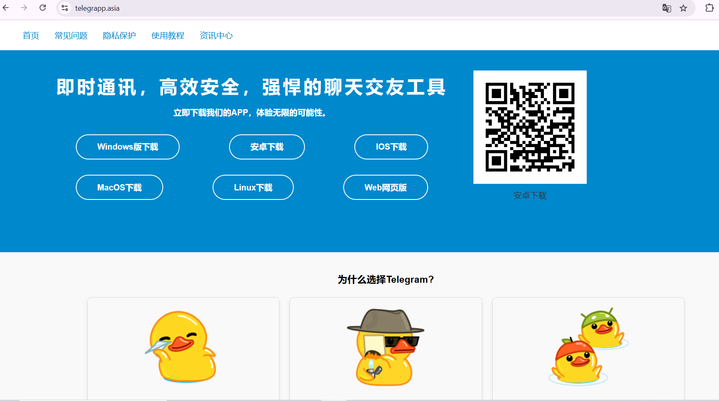Select the IOS下载 button
Screen dimensions: 719x401
pyautogui.click(x=391, y=147)
